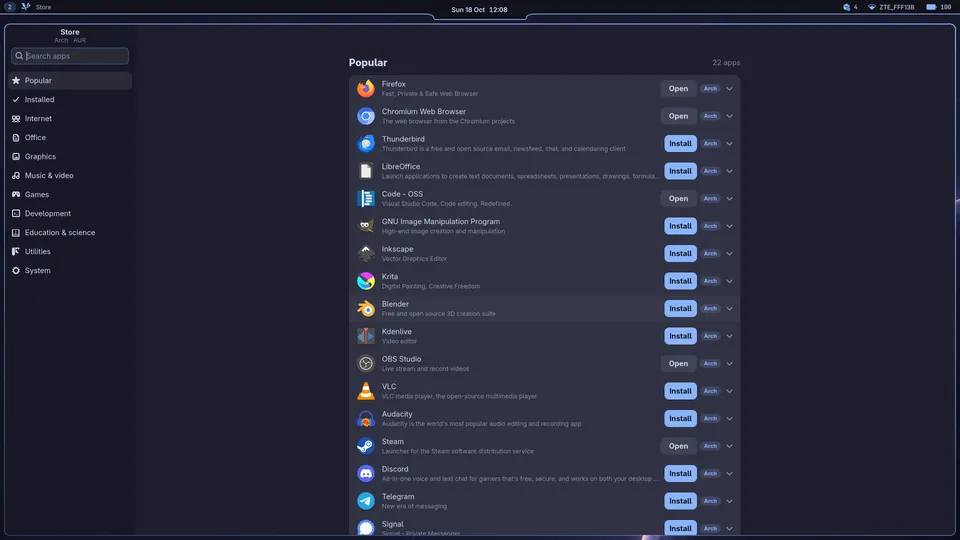Image resolution: width=960 pixels, height=540 pixels.
Task: Open Development category in sidebar
Action: [70, 213]
